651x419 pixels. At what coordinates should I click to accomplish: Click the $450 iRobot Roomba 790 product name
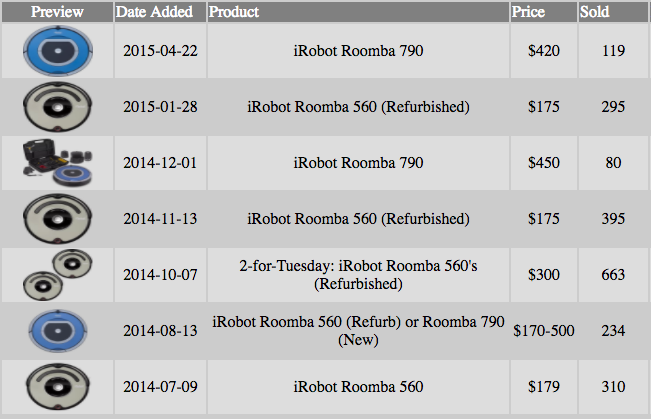click(358, 163)
